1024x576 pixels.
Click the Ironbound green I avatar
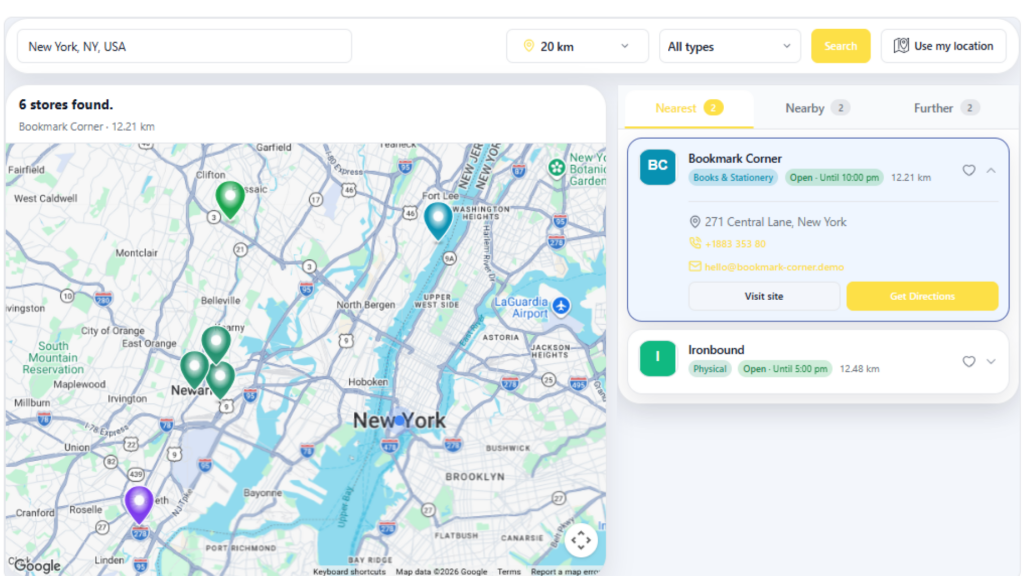coord(658,359)
